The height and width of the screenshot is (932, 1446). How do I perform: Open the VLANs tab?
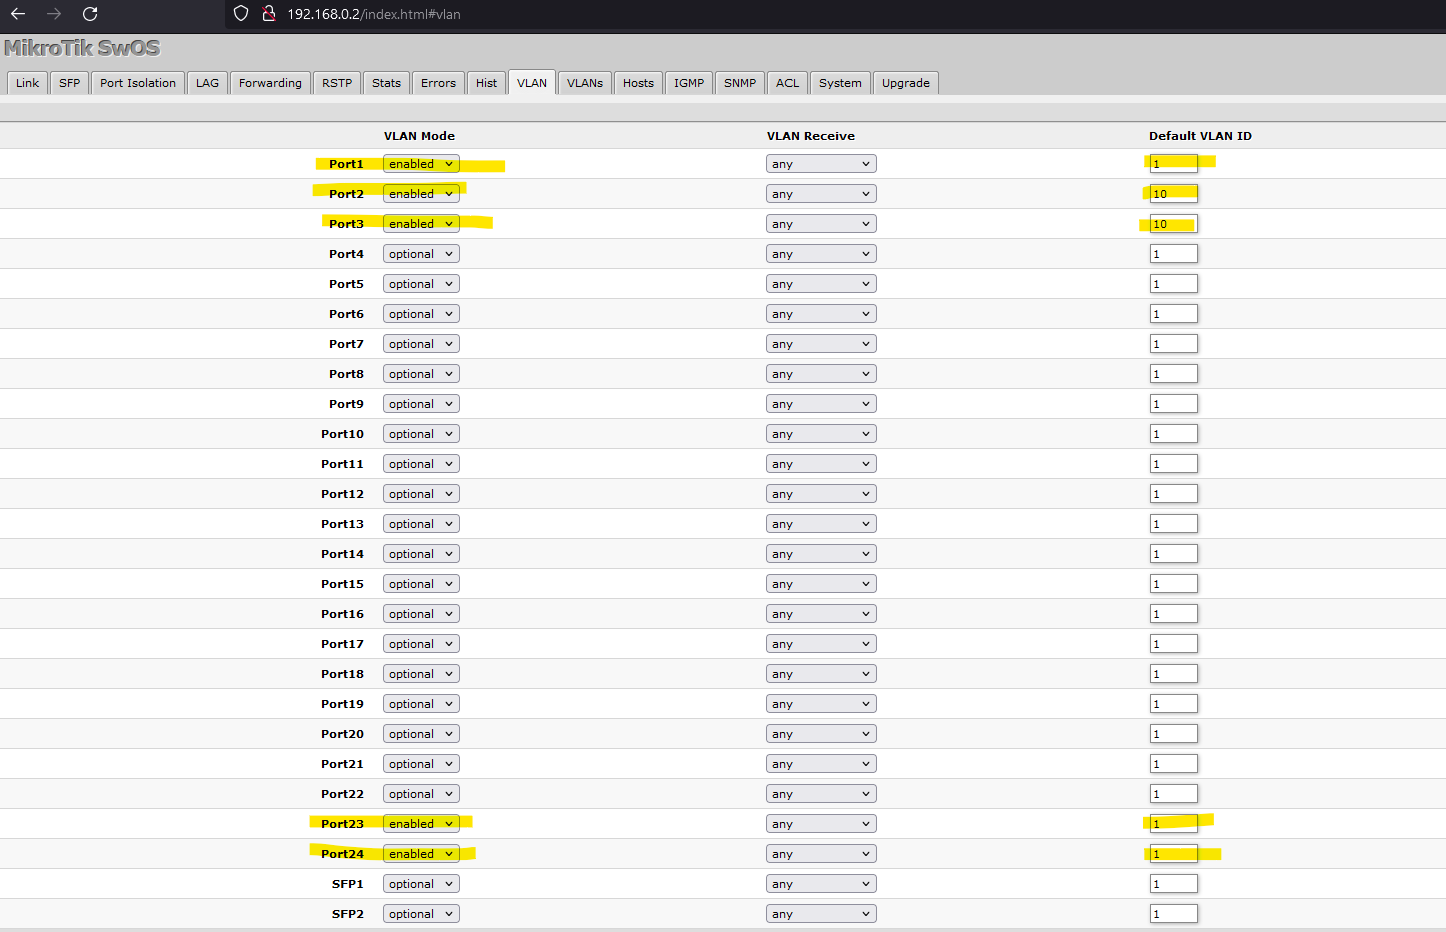pos(585,83)
